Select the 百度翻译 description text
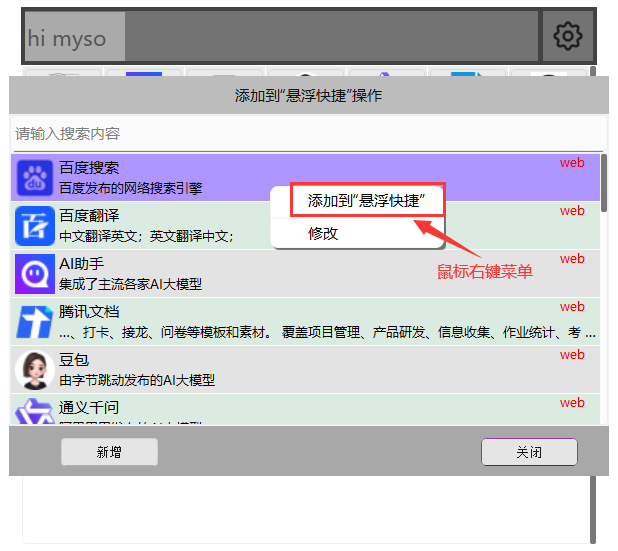The image size is (618, 551). point(146,236)
